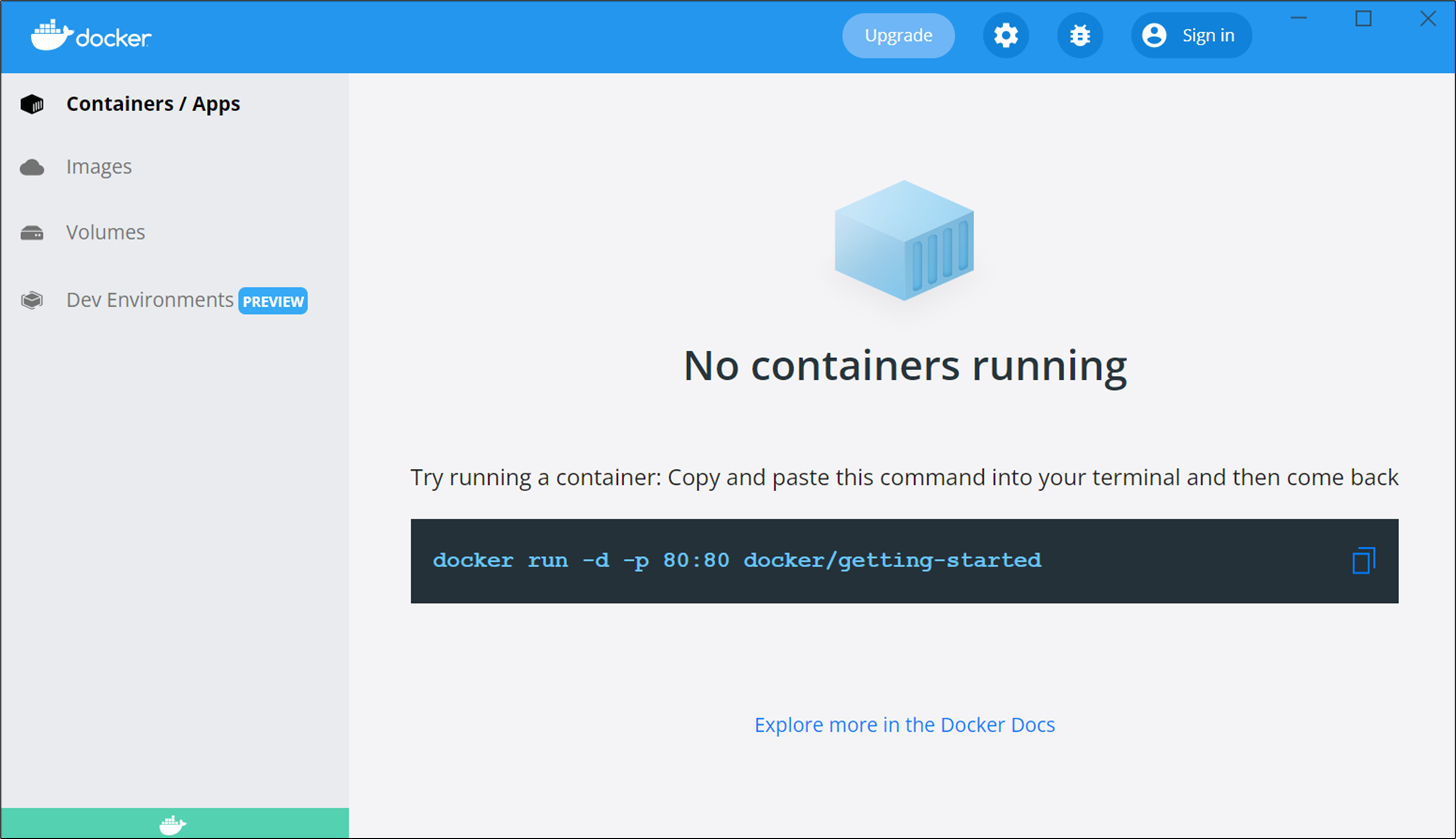Open Settings via the gear icon
The image size is (1456, 839).
[x=1005, y=36]
